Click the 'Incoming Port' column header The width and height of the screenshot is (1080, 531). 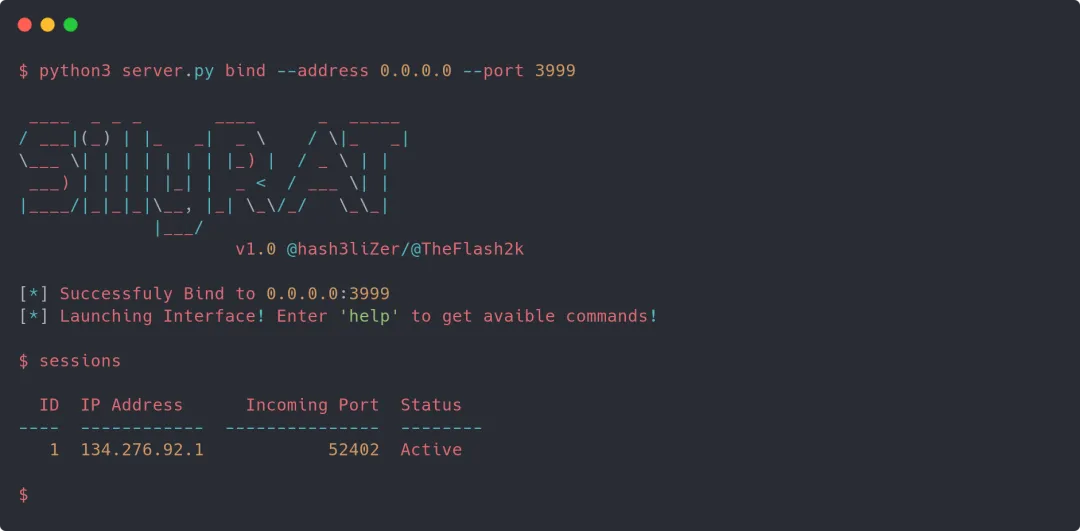(x=312, y=405)
